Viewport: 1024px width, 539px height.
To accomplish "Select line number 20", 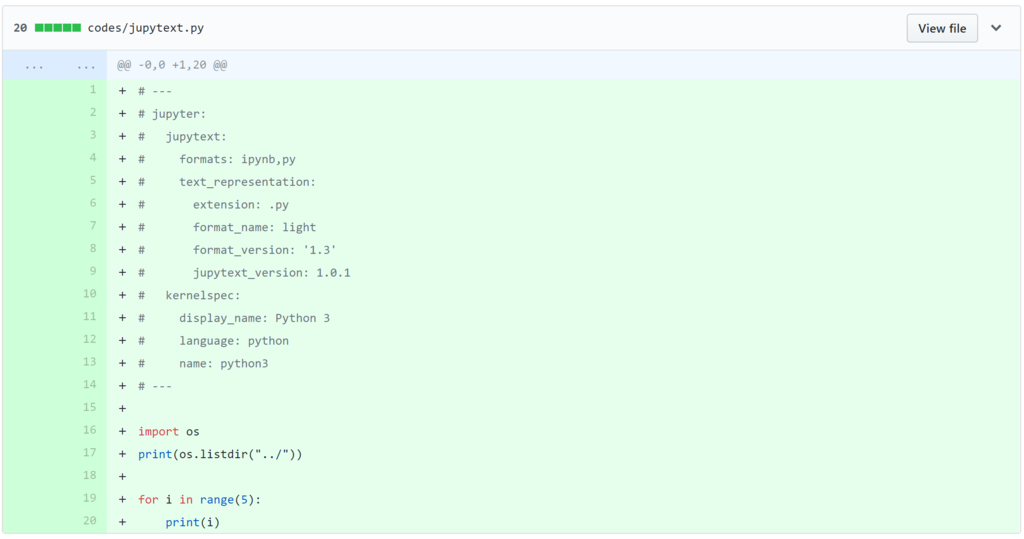I will tap(89, 521).
